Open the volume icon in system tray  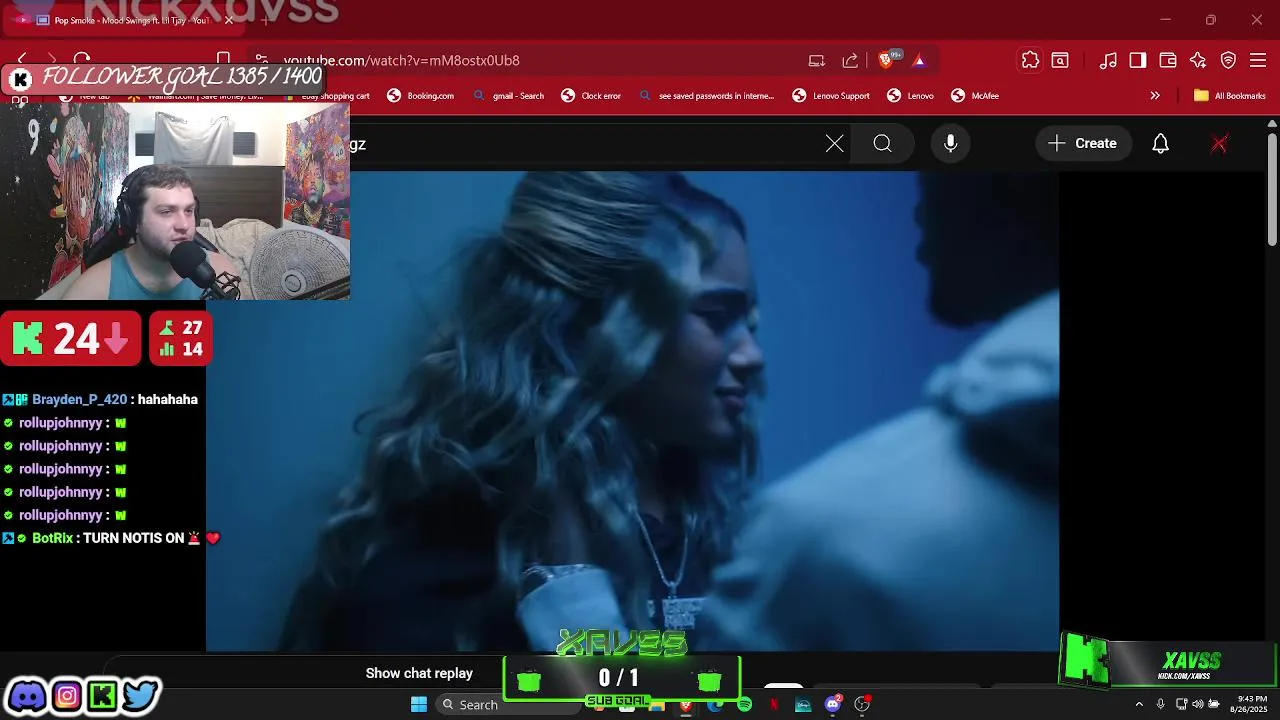coord(1198,704)
